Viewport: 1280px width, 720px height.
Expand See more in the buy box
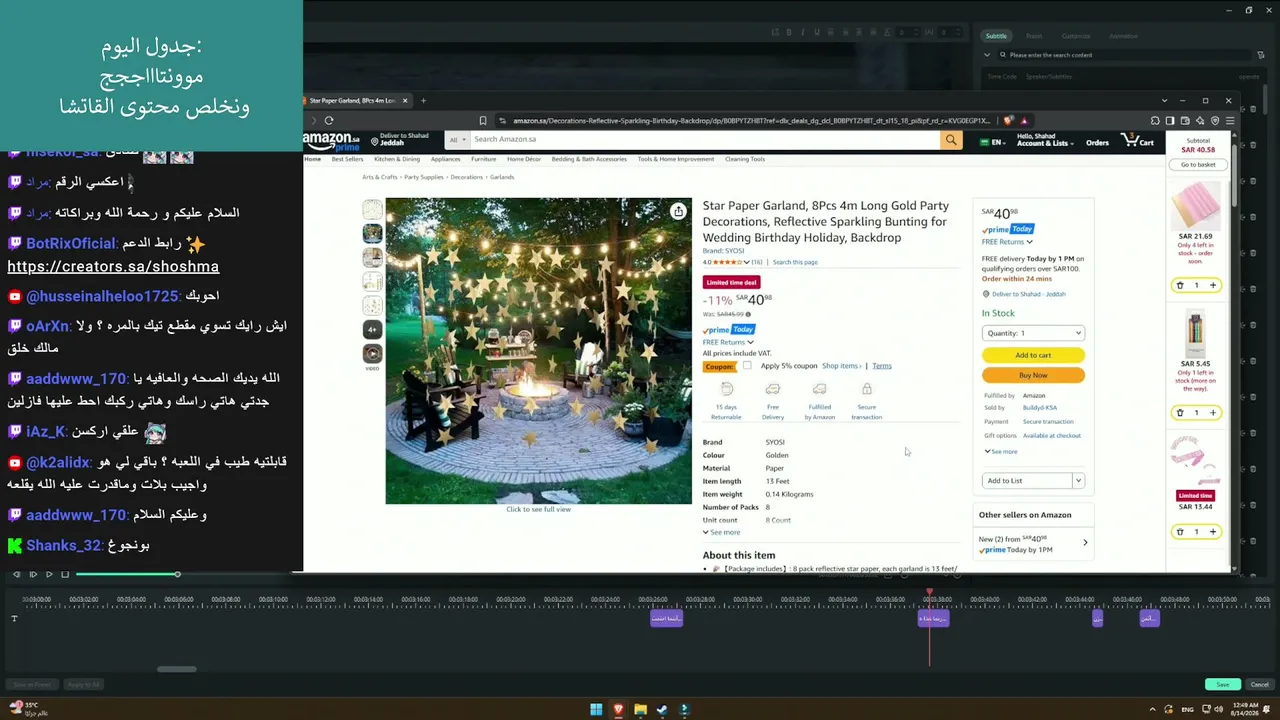click(1000, 452)
